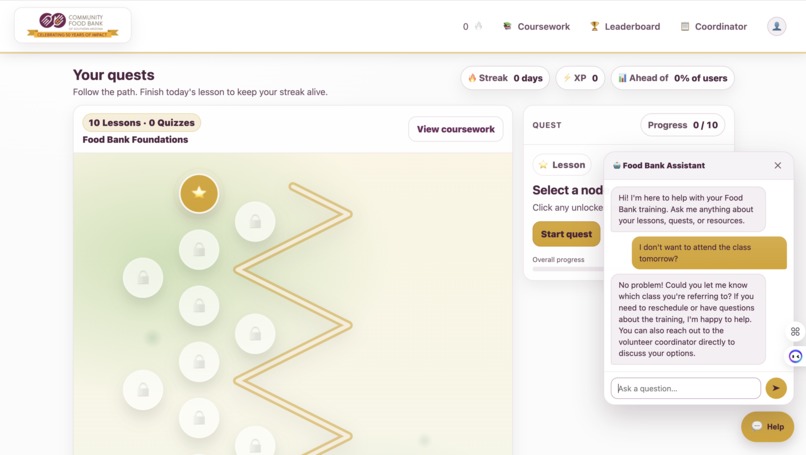Open the Help button

point(767,426)
